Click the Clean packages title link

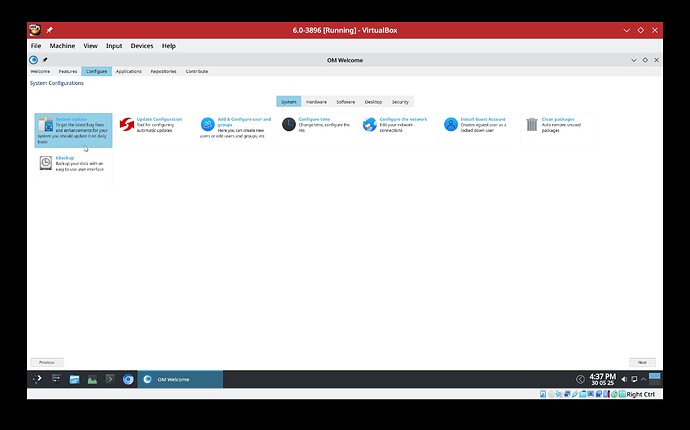558,119
